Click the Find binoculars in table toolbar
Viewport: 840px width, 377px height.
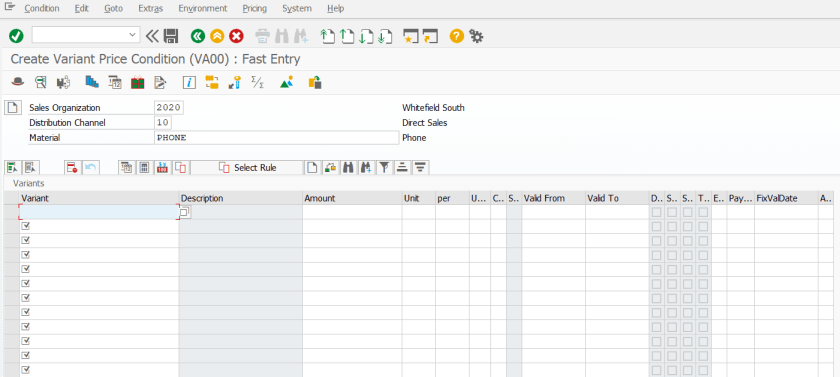348,168
